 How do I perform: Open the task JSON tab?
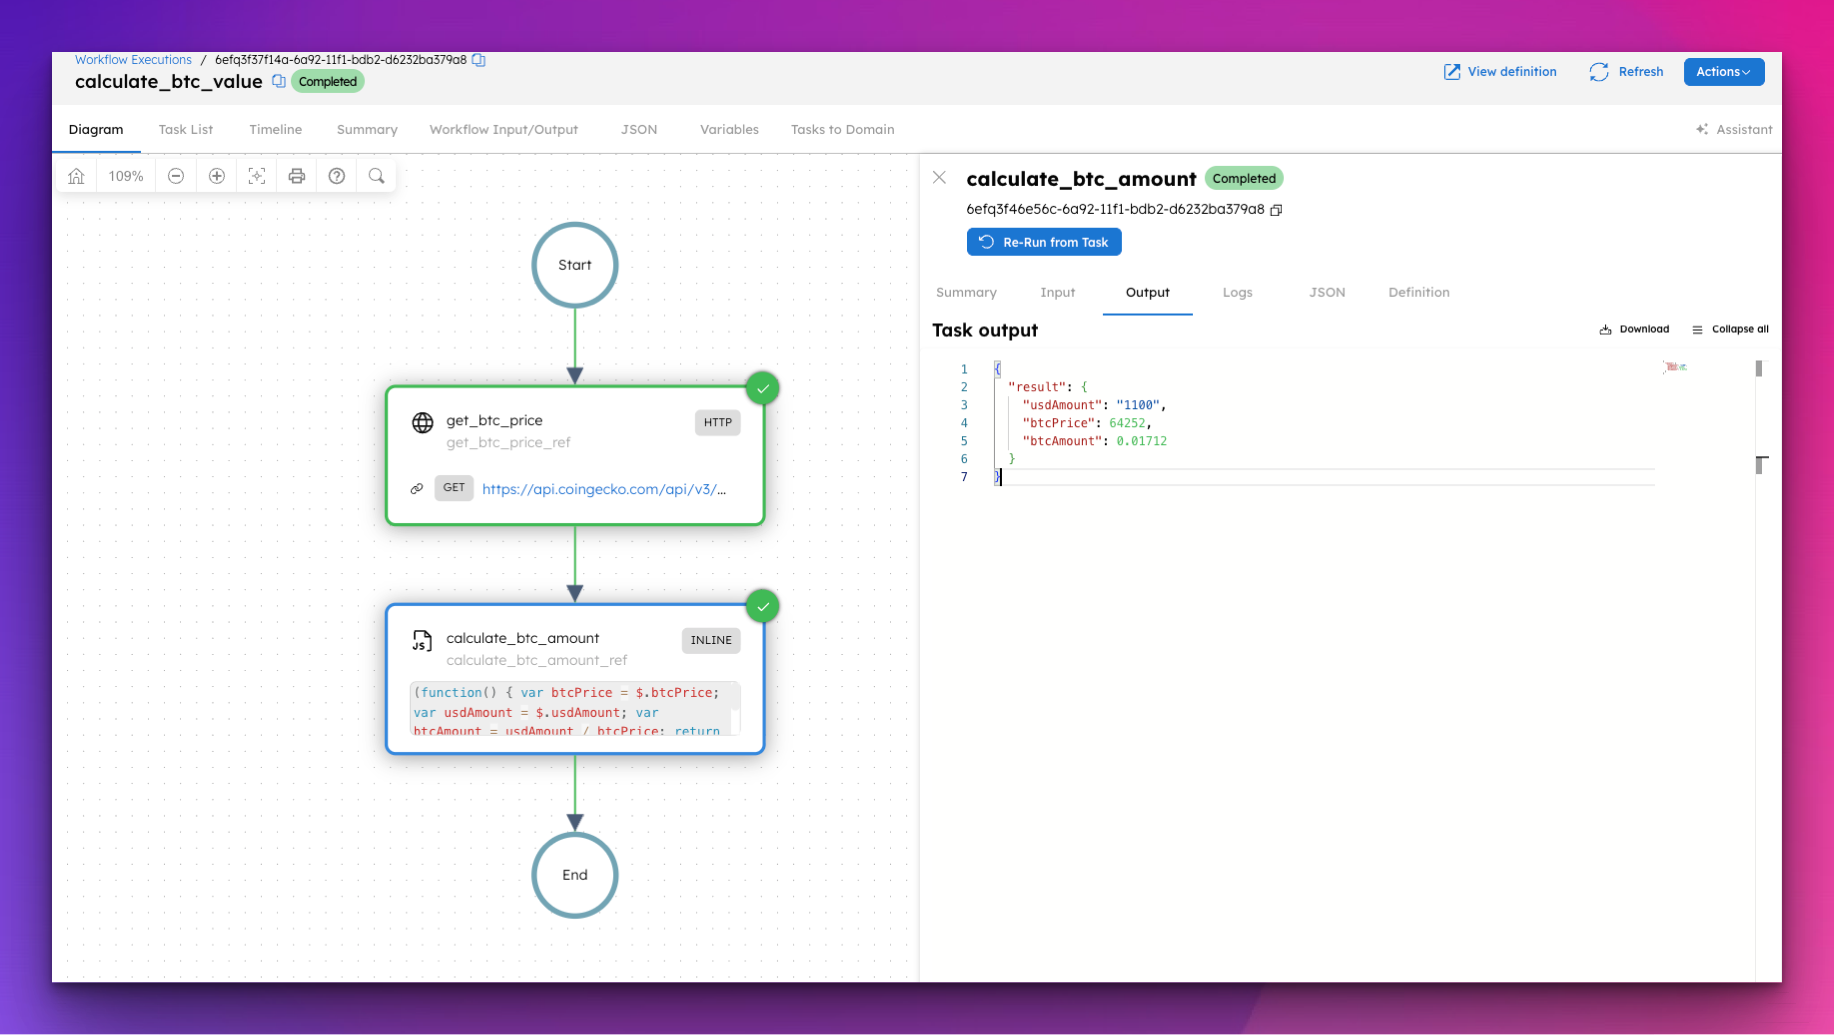coord(1327,292)
